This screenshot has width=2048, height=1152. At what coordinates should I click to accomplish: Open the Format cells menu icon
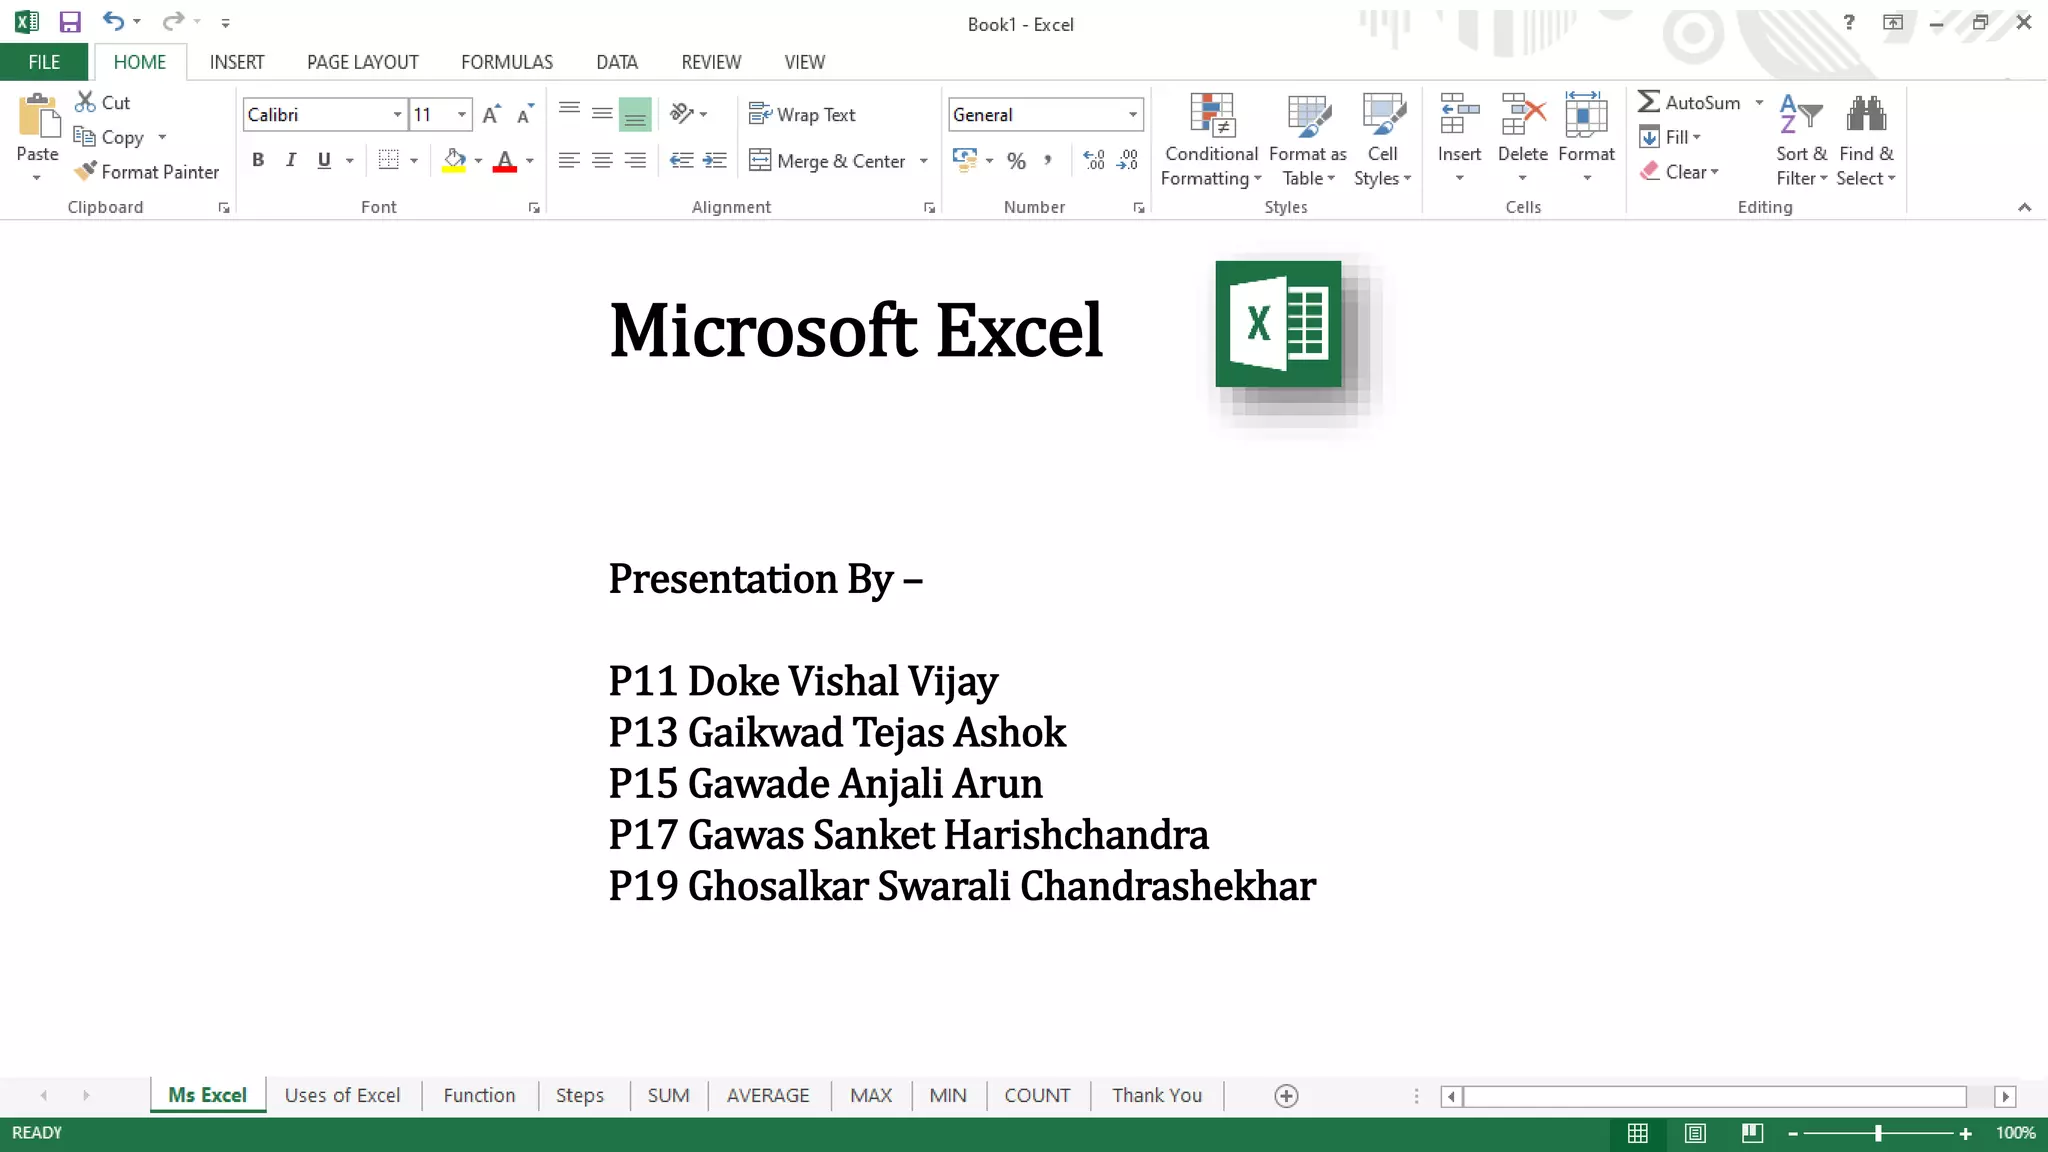click(1586, 115)
